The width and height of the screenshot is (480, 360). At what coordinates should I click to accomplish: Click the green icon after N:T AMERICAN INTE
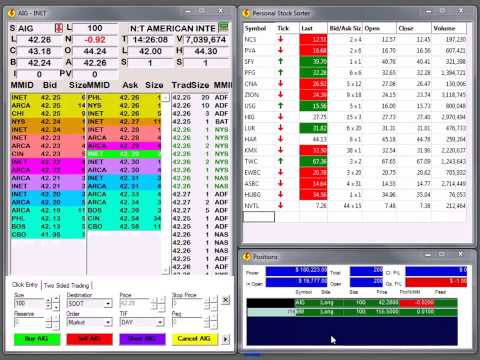(x=223, y=27)
